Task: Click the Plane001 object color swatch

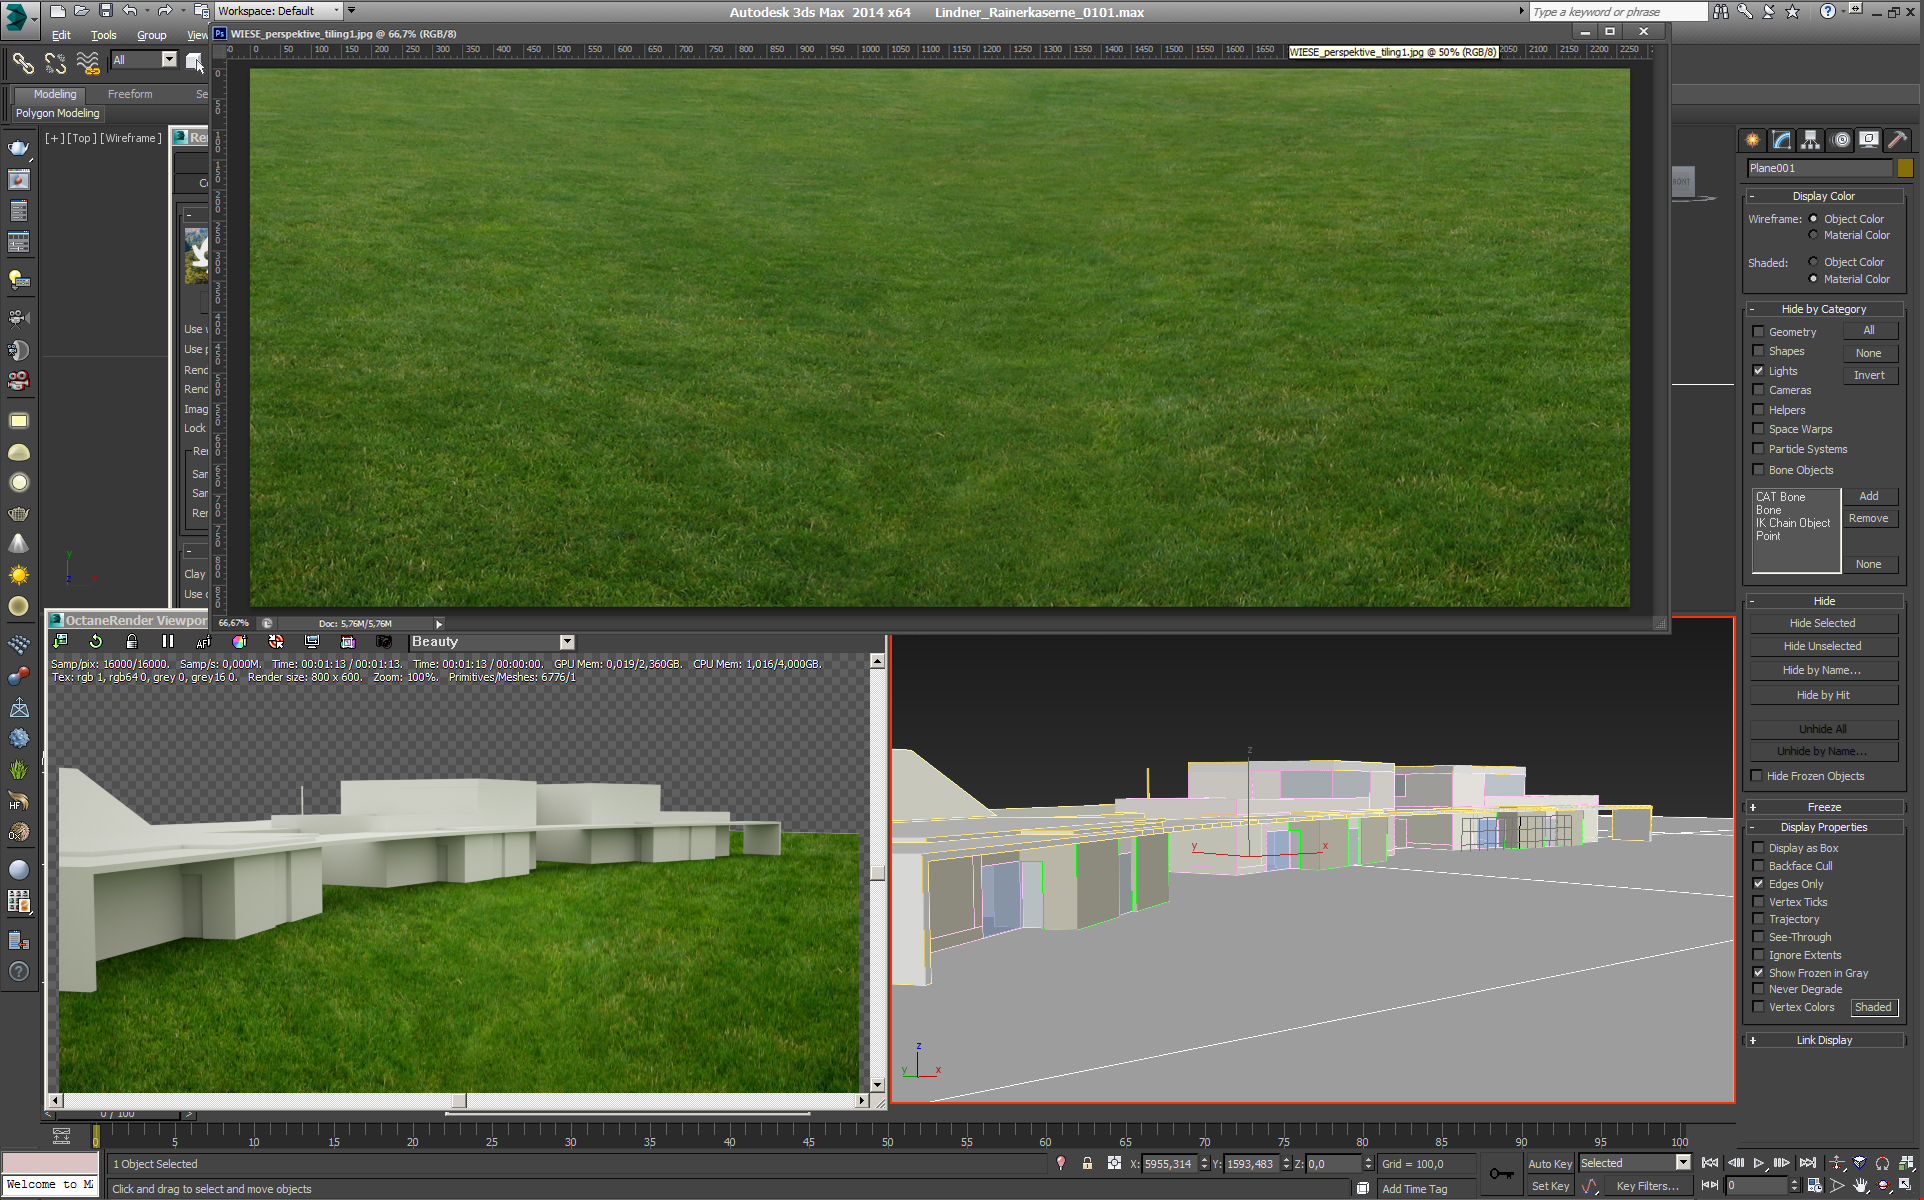Action: [x=1905, y=168]
